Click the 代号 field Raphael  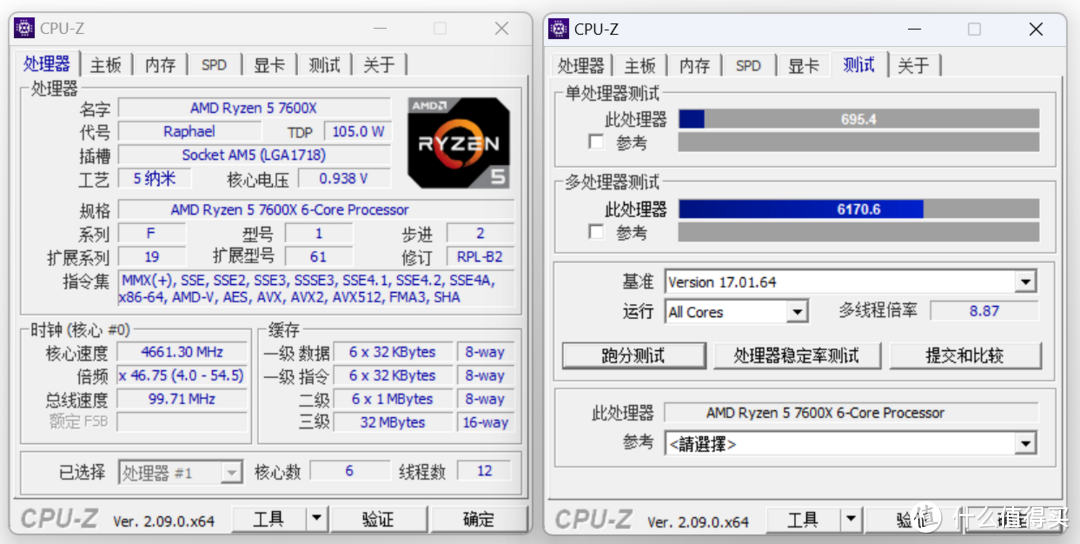[189, 132]
